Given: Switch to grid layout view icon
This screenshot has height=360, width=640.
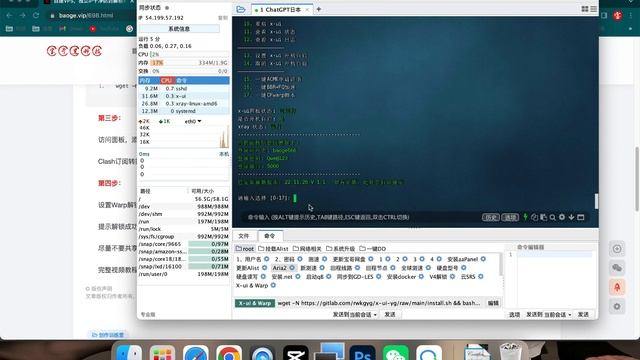Looking at the screenshot, I should [x=584, y=9].
